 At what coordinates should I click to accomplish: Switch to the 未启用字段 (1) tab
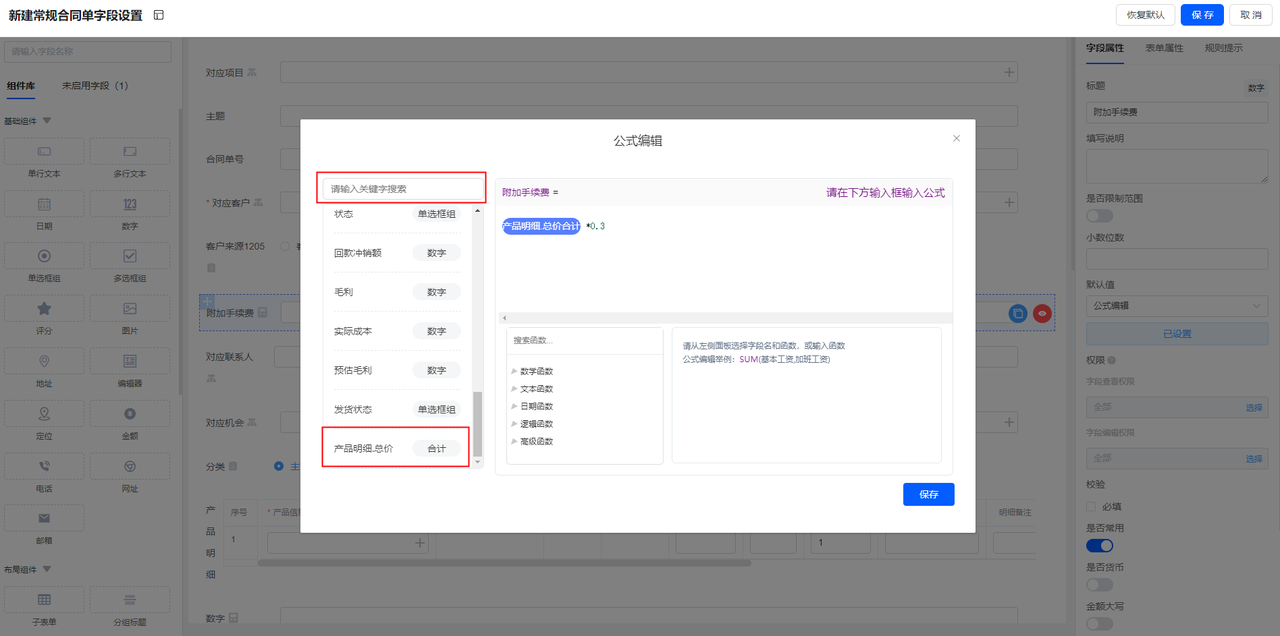tap(95, 86)
